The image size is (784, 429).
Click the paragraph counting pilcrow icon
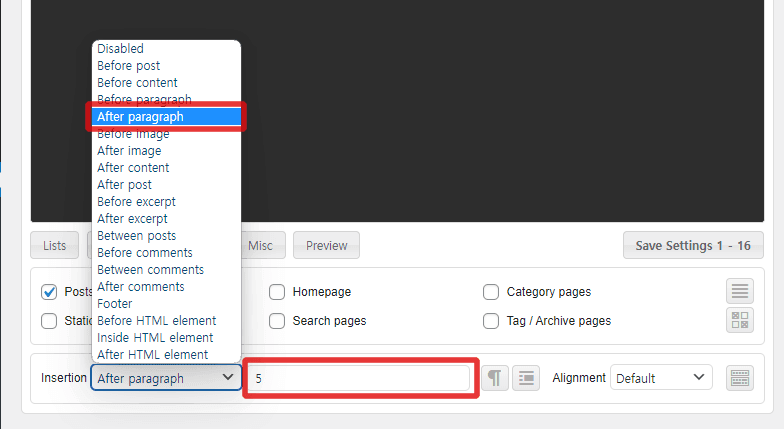(x=495, y=378)
